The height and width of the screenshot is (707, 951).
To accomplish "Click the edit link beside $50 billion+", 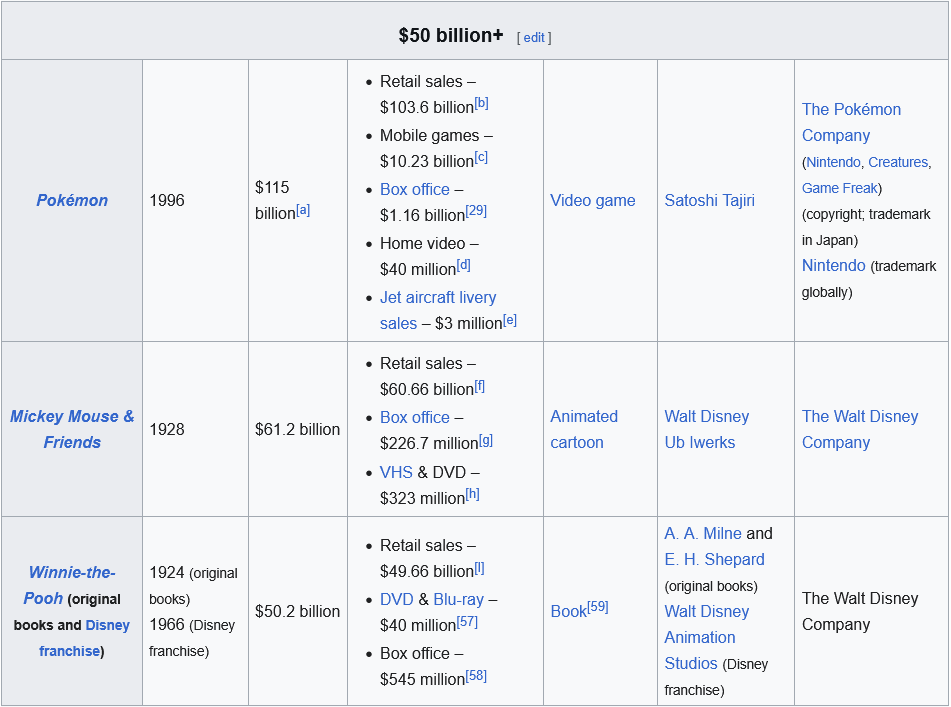I will 534,38.
